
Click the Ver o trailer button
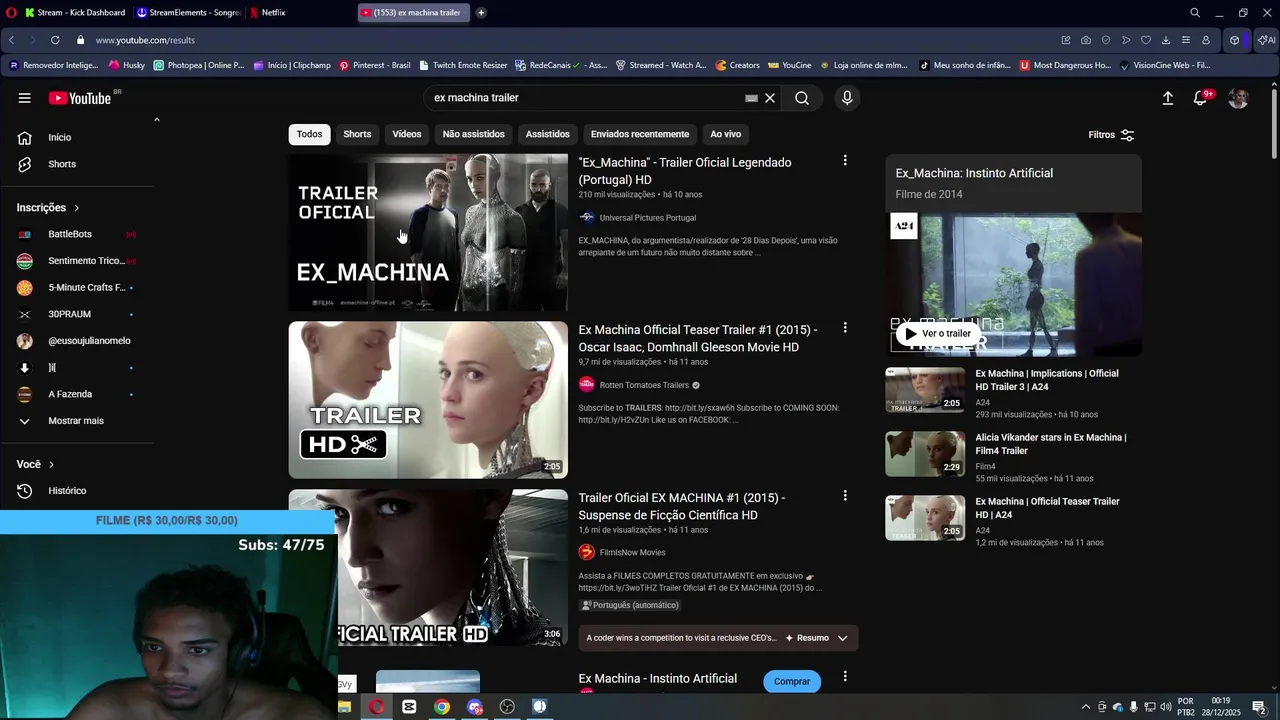[x=938, y=333]
